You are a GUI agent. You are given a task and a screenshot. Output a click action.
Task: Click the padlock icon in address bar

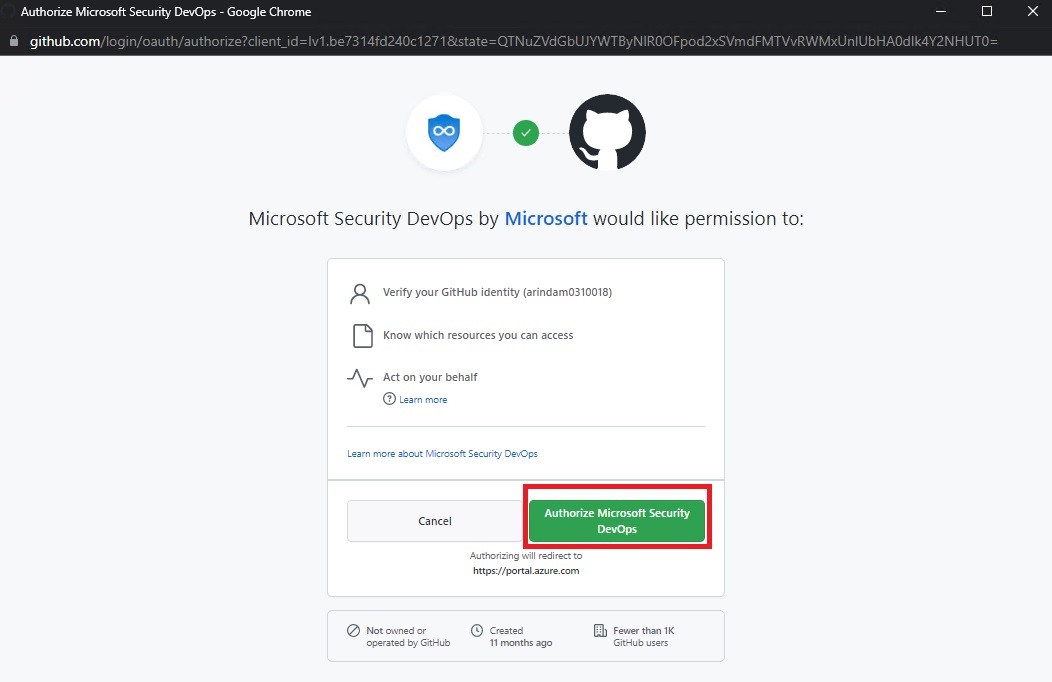(14, 41)
